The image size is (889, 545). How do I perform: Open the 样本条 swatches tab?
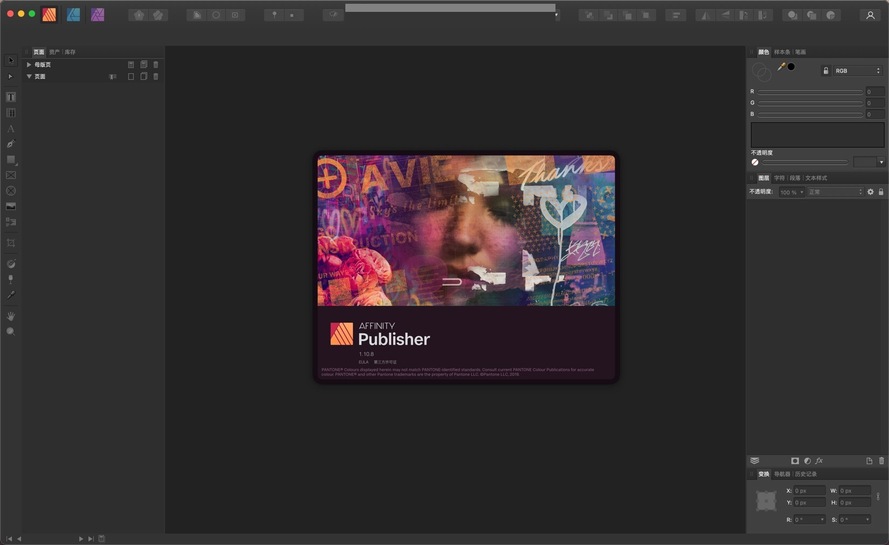pyautogui.click(x=782, y=52)
